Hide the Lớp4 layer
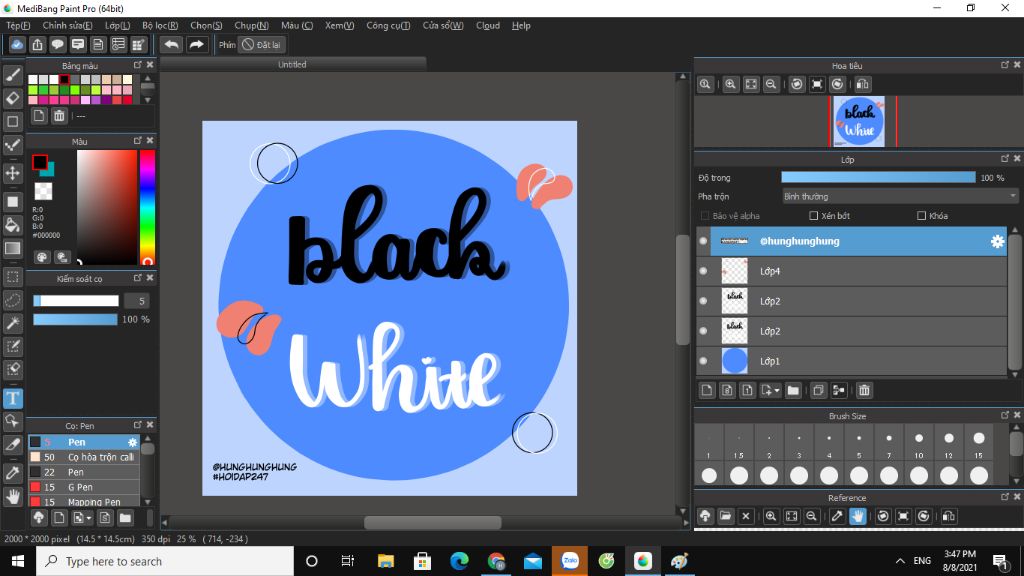Viewport: 1024px width, 576px height. coord(703,271)
